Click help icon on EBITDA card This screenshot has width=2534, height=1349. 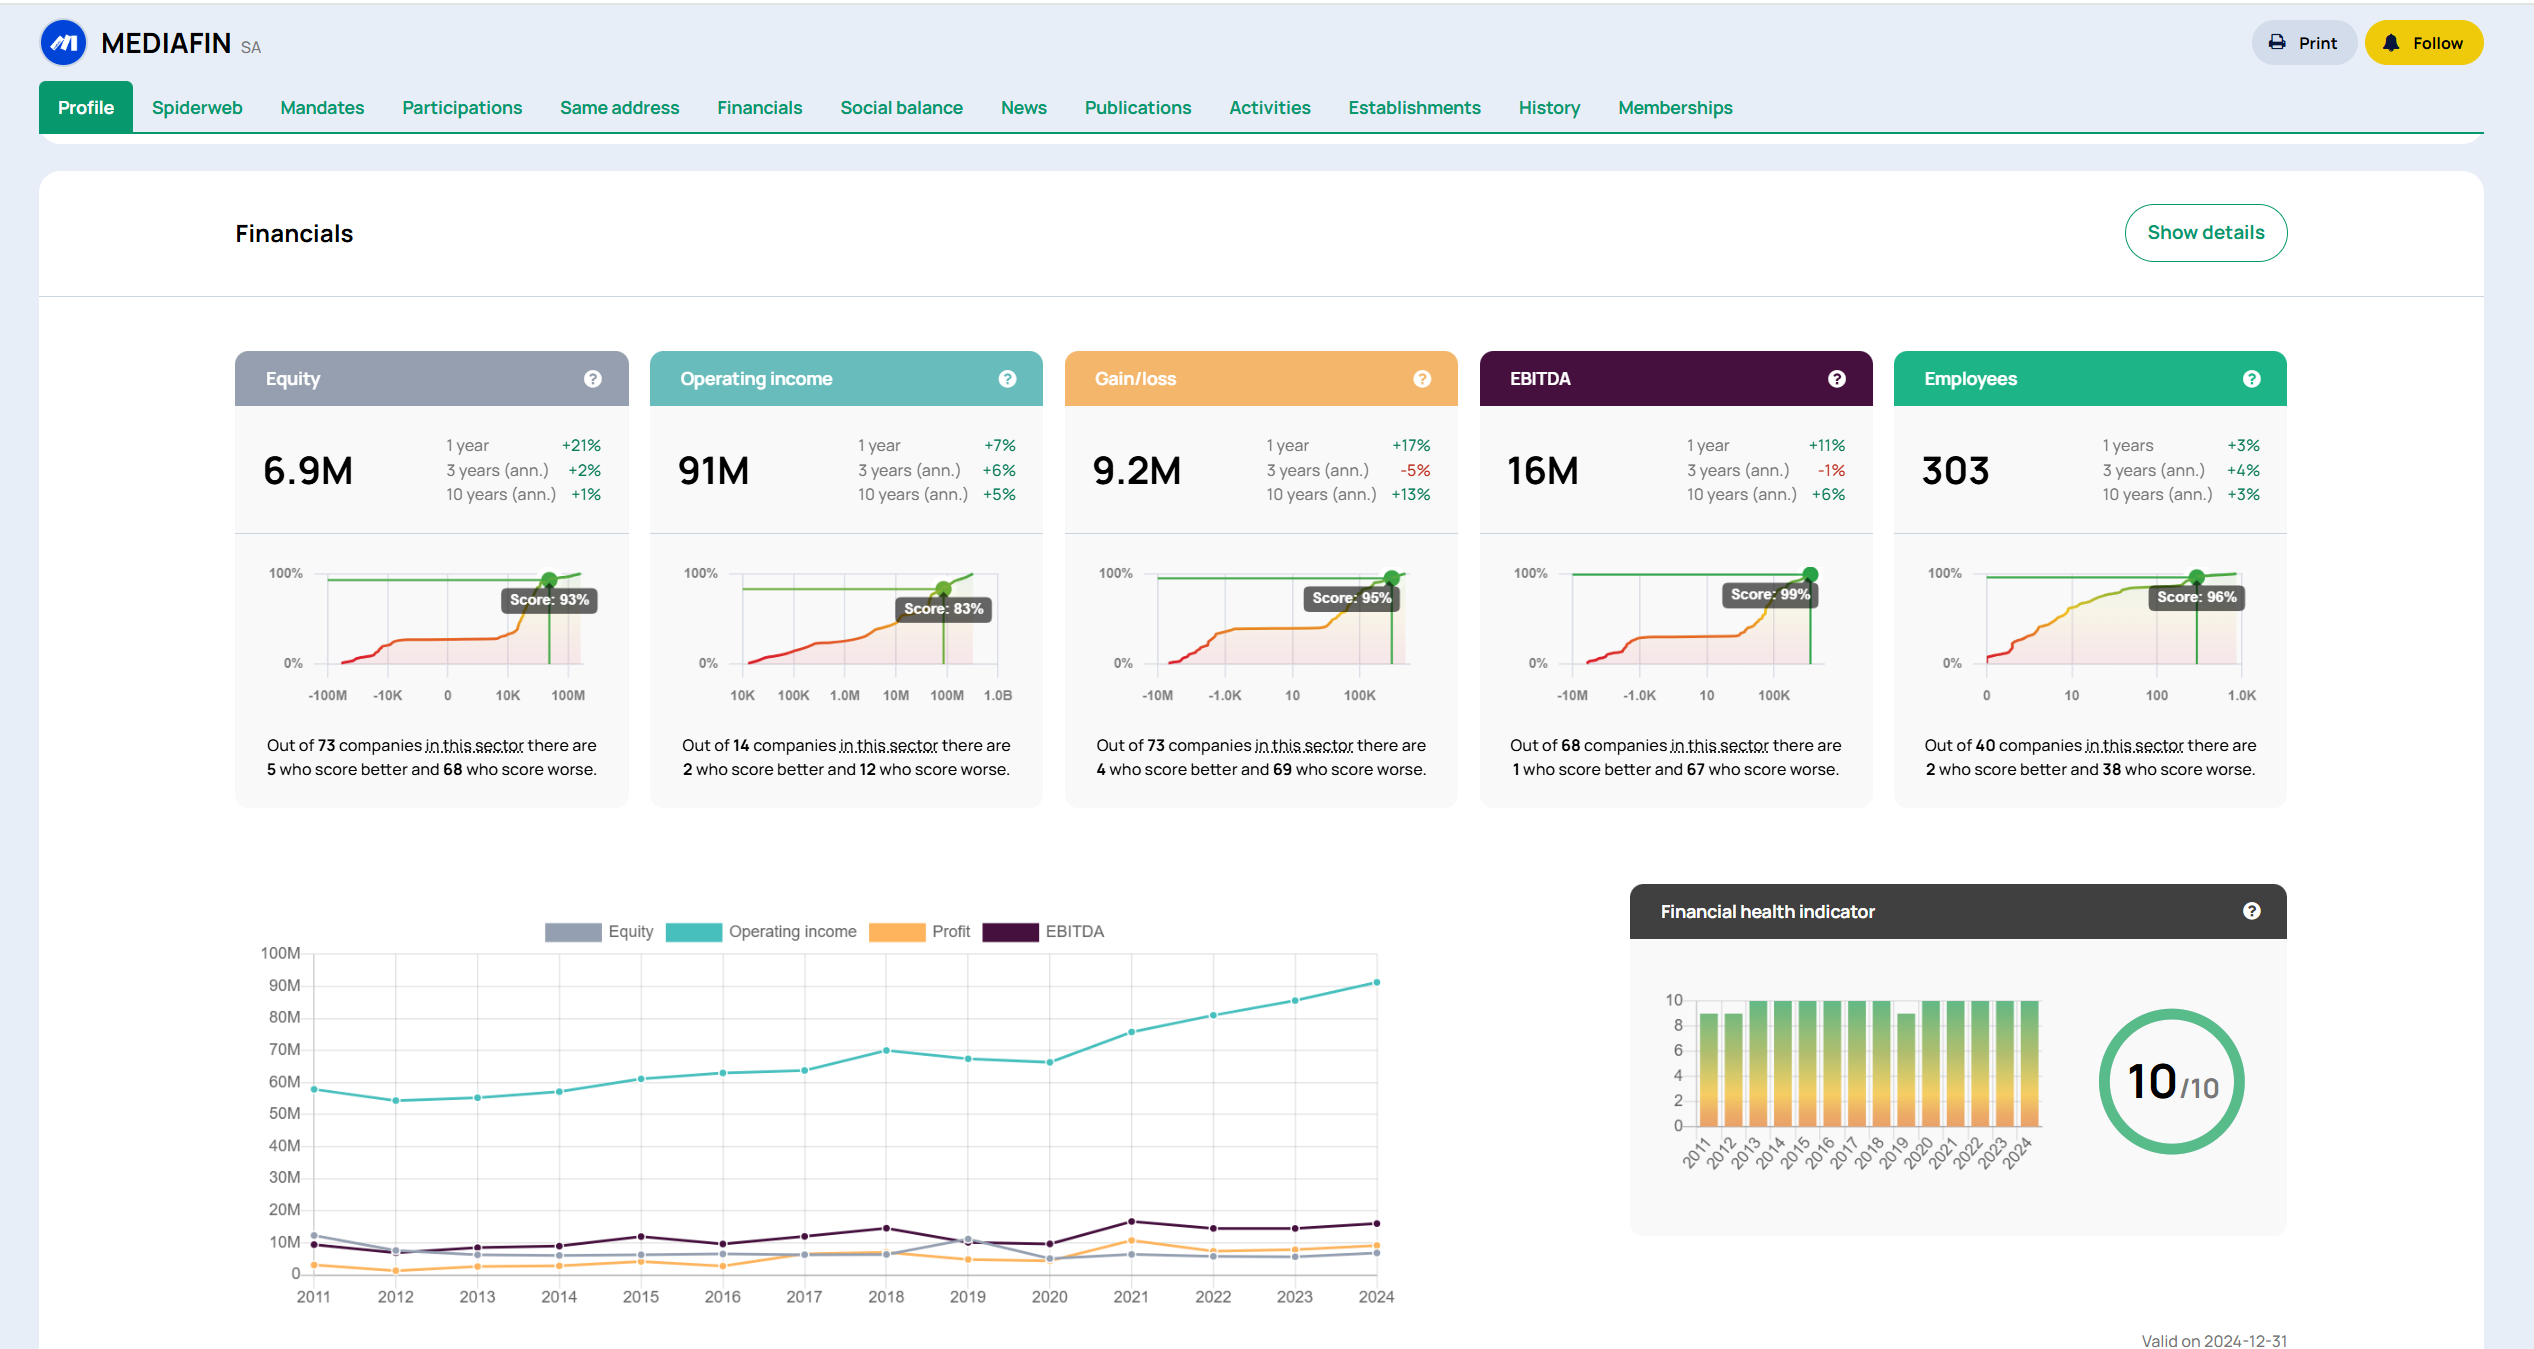pos(1837,379)
